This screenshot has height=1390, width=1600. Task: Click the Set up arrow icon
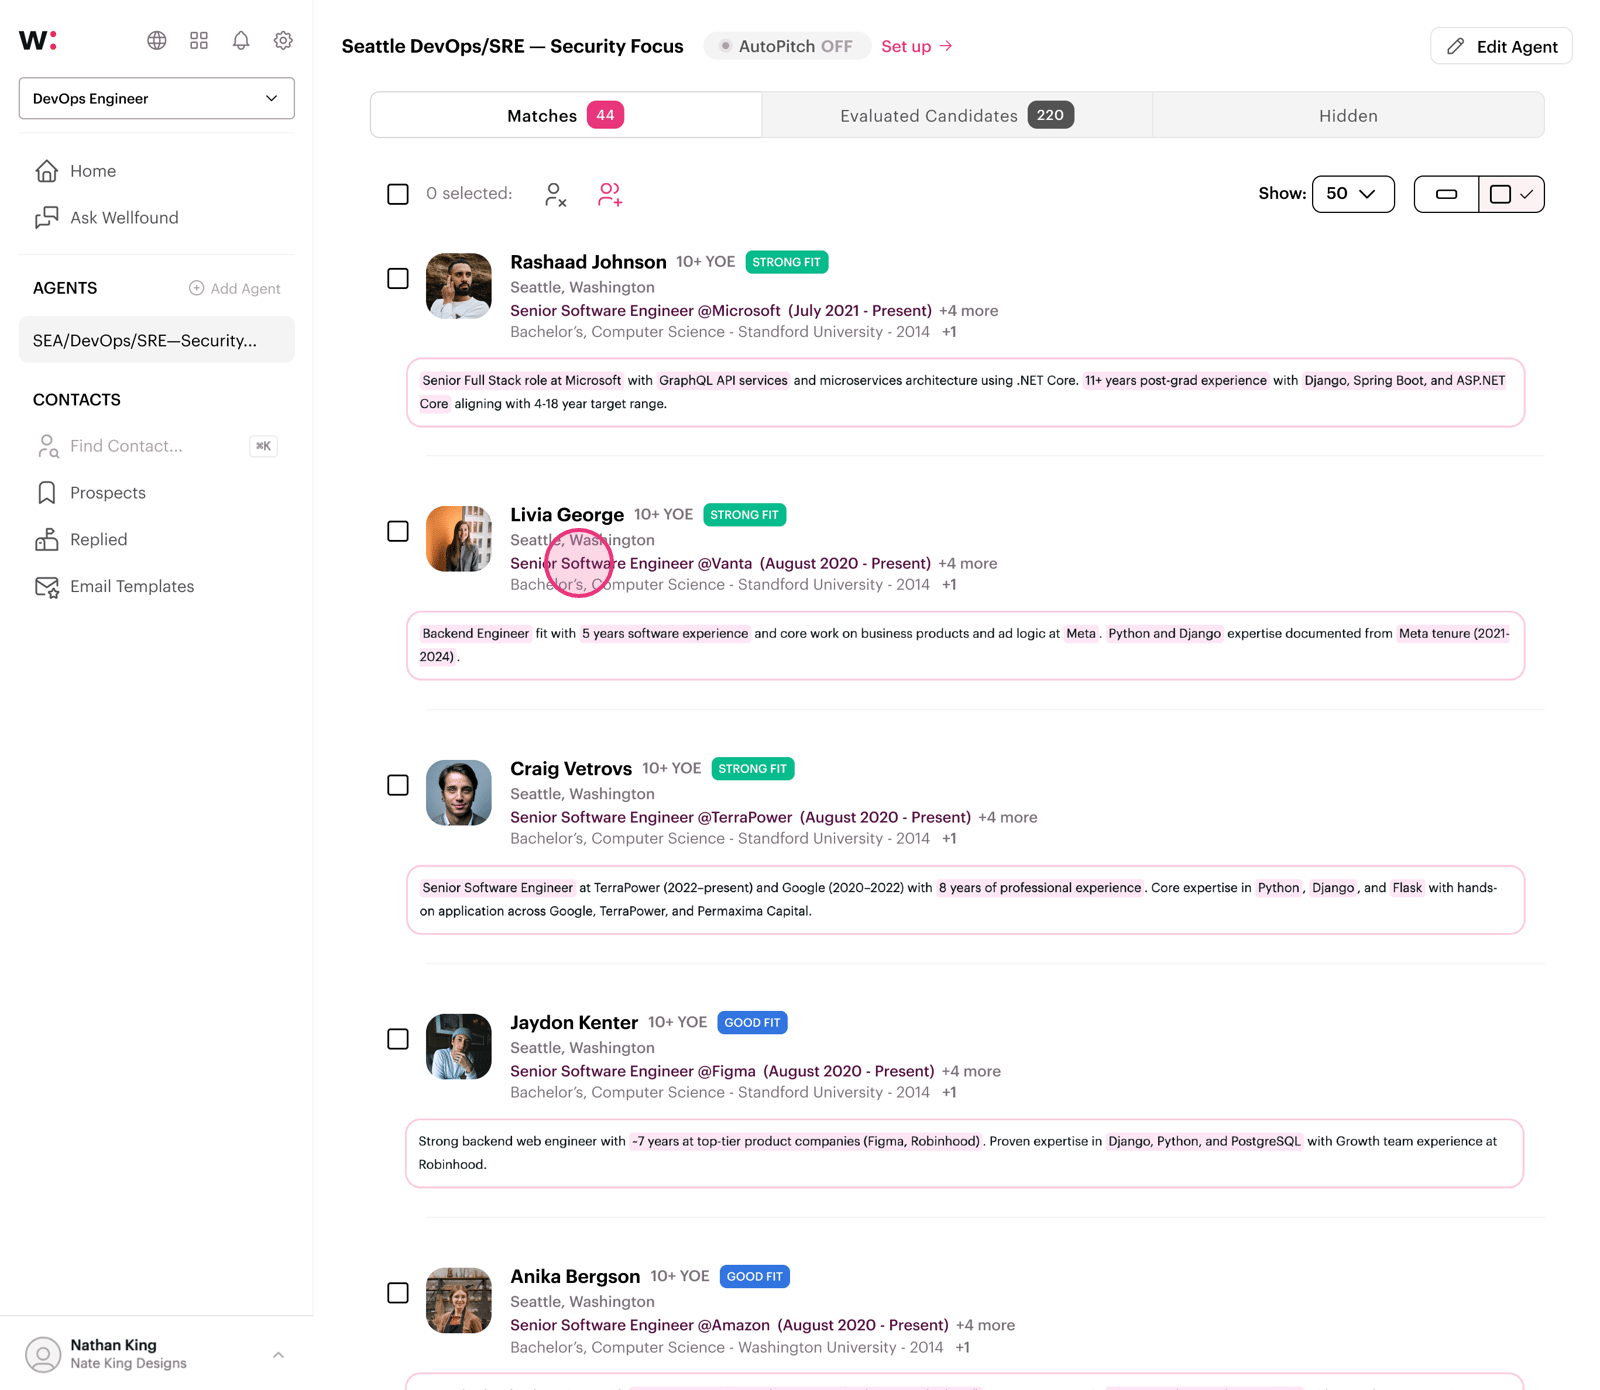pos(946,46)
